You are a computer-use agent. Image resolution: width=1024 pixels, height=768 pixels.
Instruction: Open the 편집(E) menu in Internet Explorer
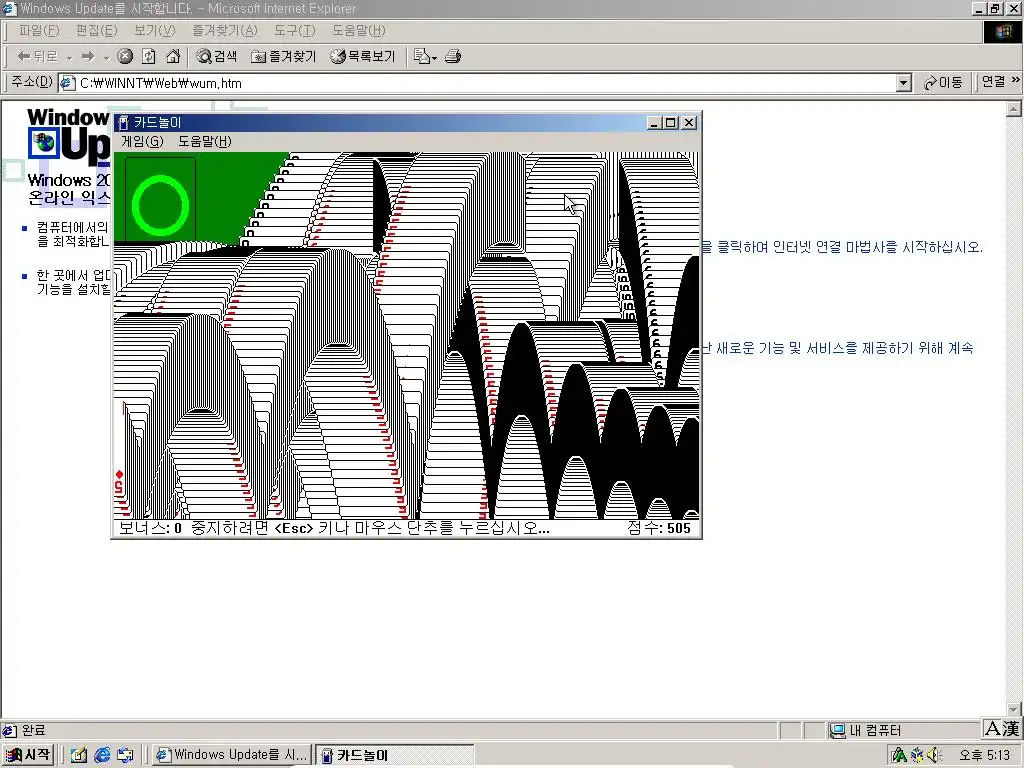click(x=96, y=31)
